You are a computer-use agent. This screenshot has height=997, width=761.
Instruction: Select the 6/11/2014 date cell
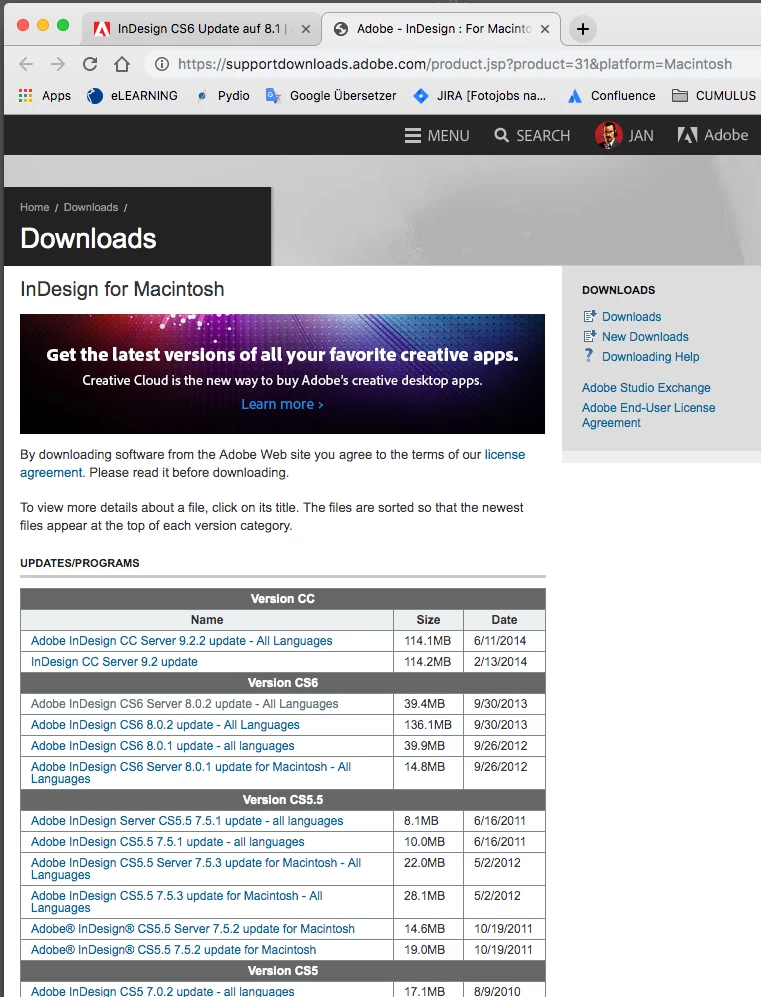[504, 641]
